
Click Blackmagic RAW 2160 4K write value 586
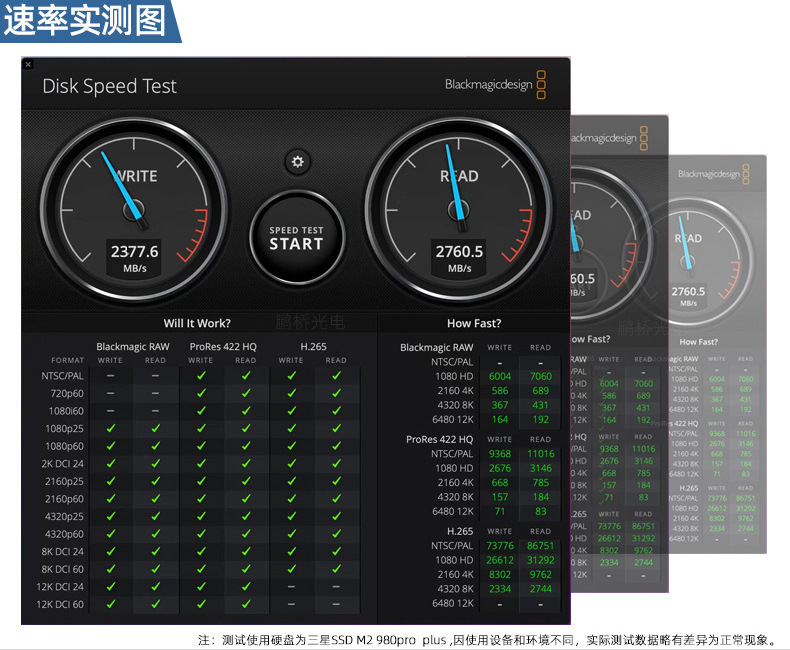click(500, 391)
